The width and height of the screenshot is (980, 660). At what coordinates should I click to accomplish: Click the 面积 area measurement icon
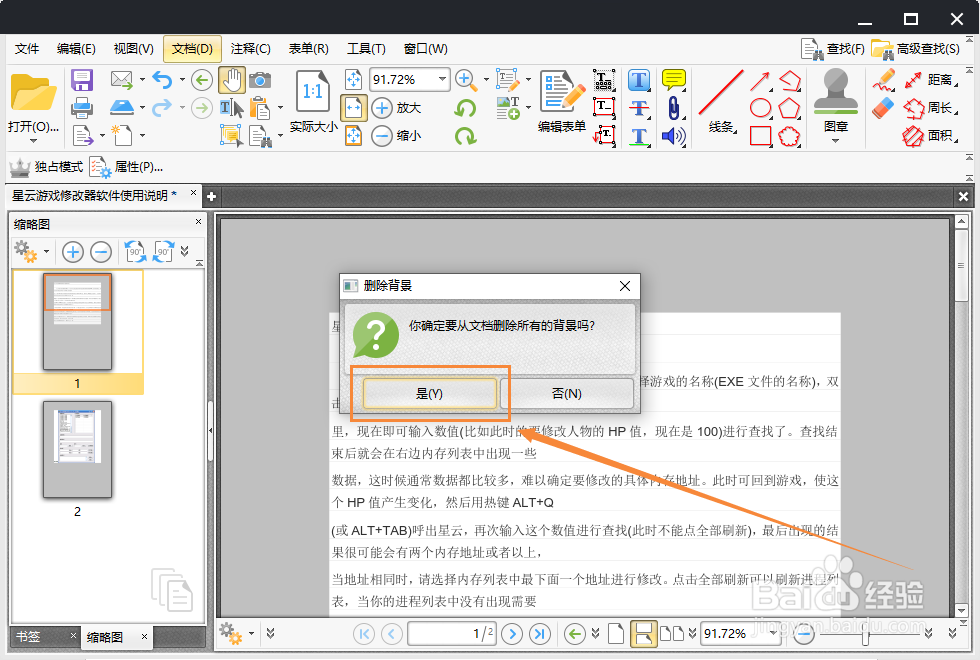point(912,136)
